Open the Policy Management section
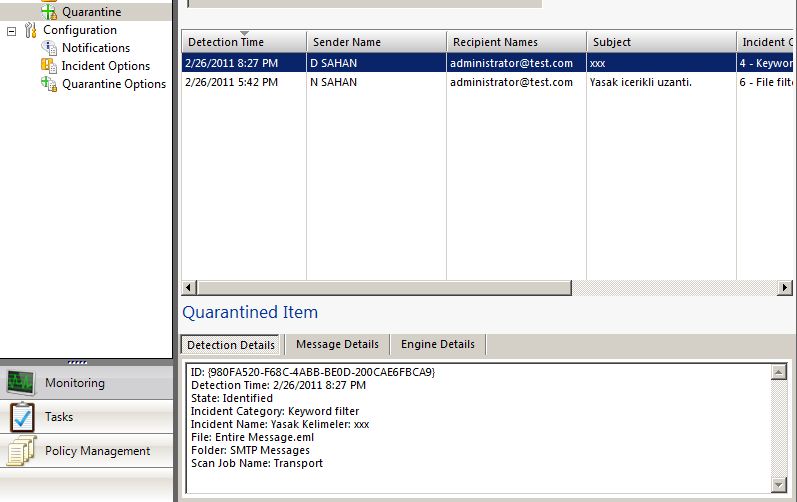 97,451
